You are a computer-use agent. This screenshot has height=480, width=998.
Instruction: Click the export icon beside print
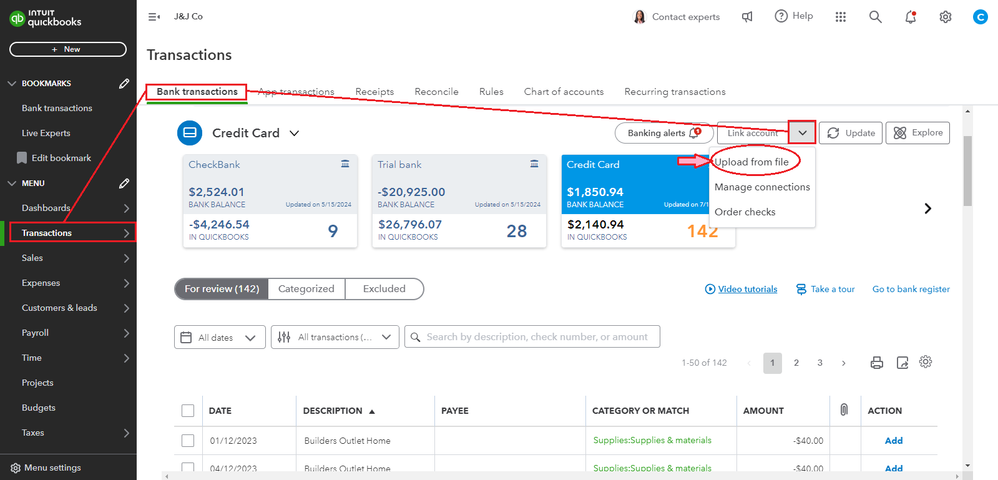pyautogui.click(x=902, y=363)
